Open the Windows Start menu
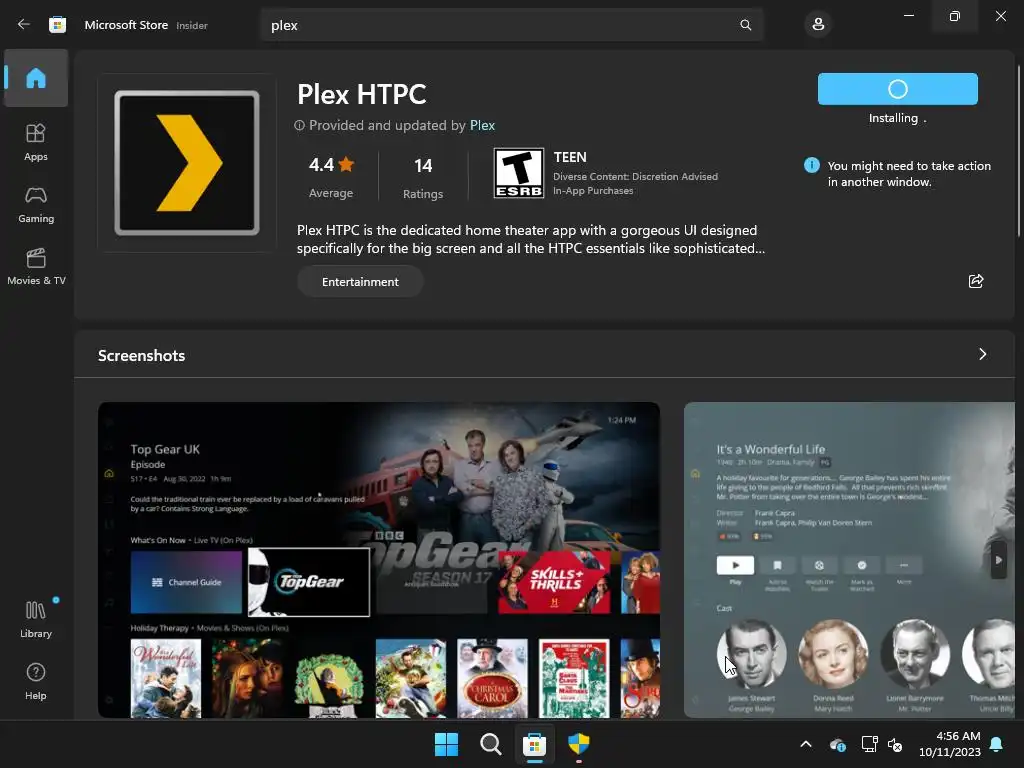The width and height of the screenshot is (1024, 768). (447, 744)
